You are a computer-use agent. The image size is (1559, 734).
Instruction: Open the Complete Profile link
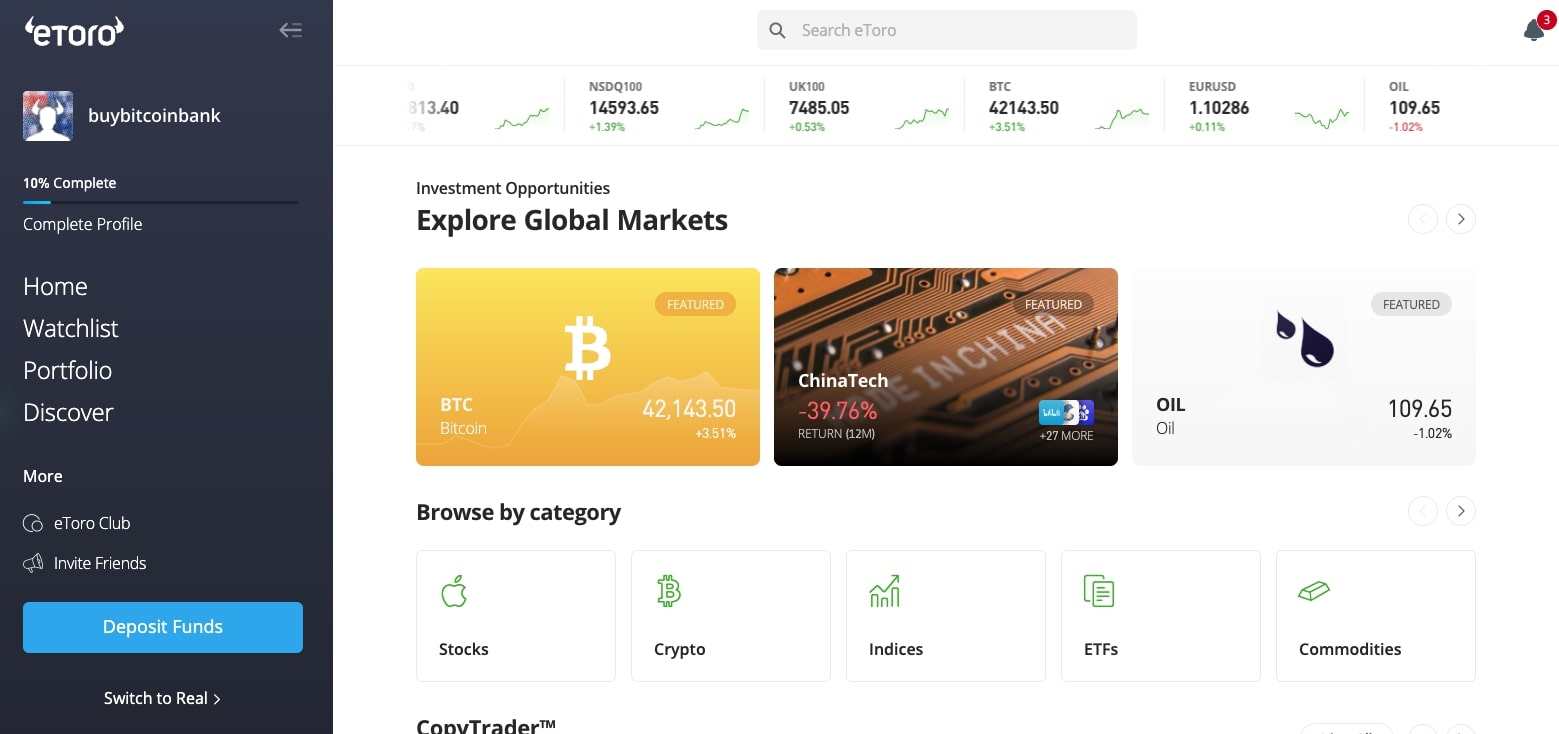coord(83,224)
